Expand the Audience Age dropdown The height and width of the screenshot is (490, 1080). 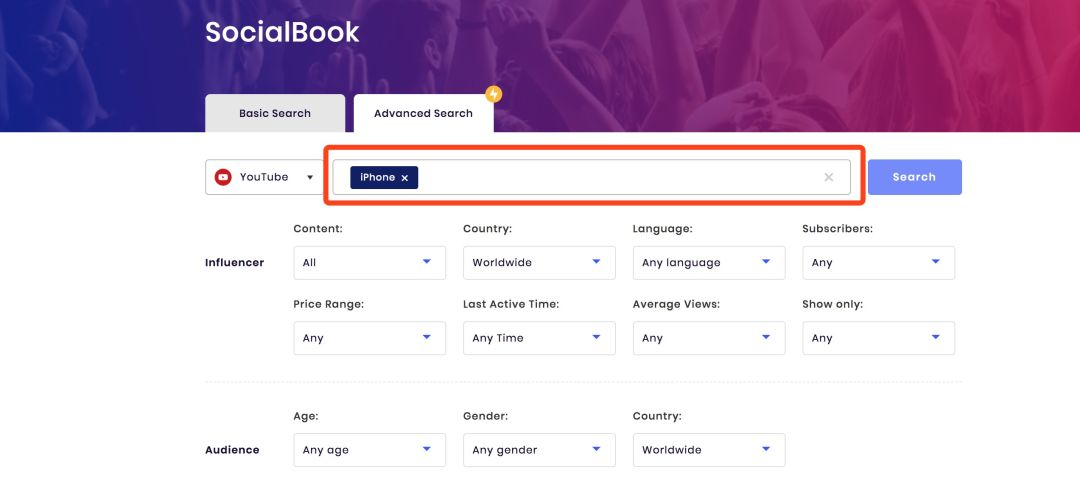coord(370,450)
